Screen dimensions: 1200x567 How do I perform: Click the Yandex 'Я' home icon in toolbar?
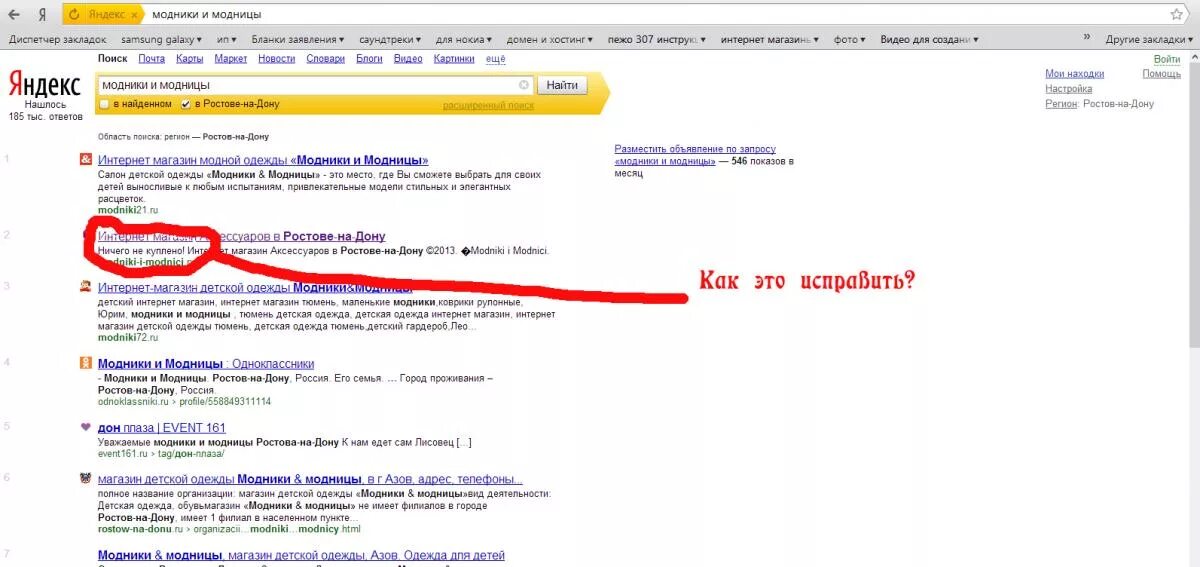click(42, 15)
